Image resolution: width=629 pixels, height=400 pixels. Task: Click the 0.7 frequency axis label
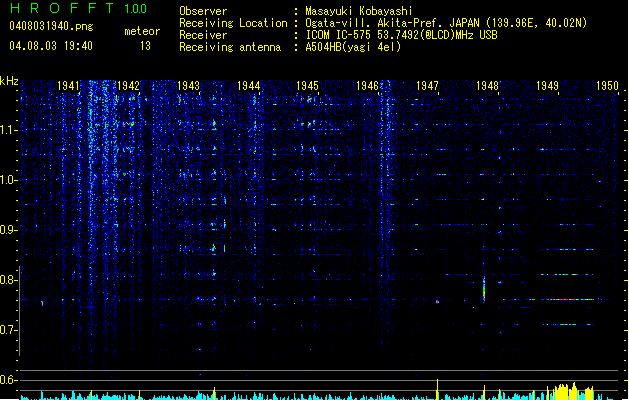tap(8, 330)
